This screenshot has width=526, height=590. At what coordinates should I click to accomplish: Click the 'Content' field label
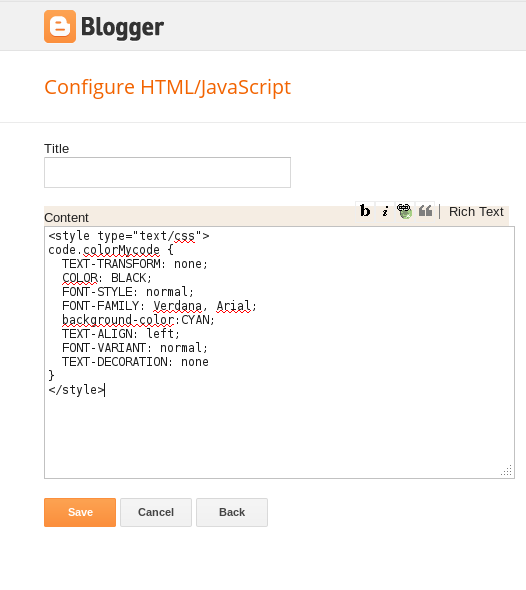tap(66, 217)
